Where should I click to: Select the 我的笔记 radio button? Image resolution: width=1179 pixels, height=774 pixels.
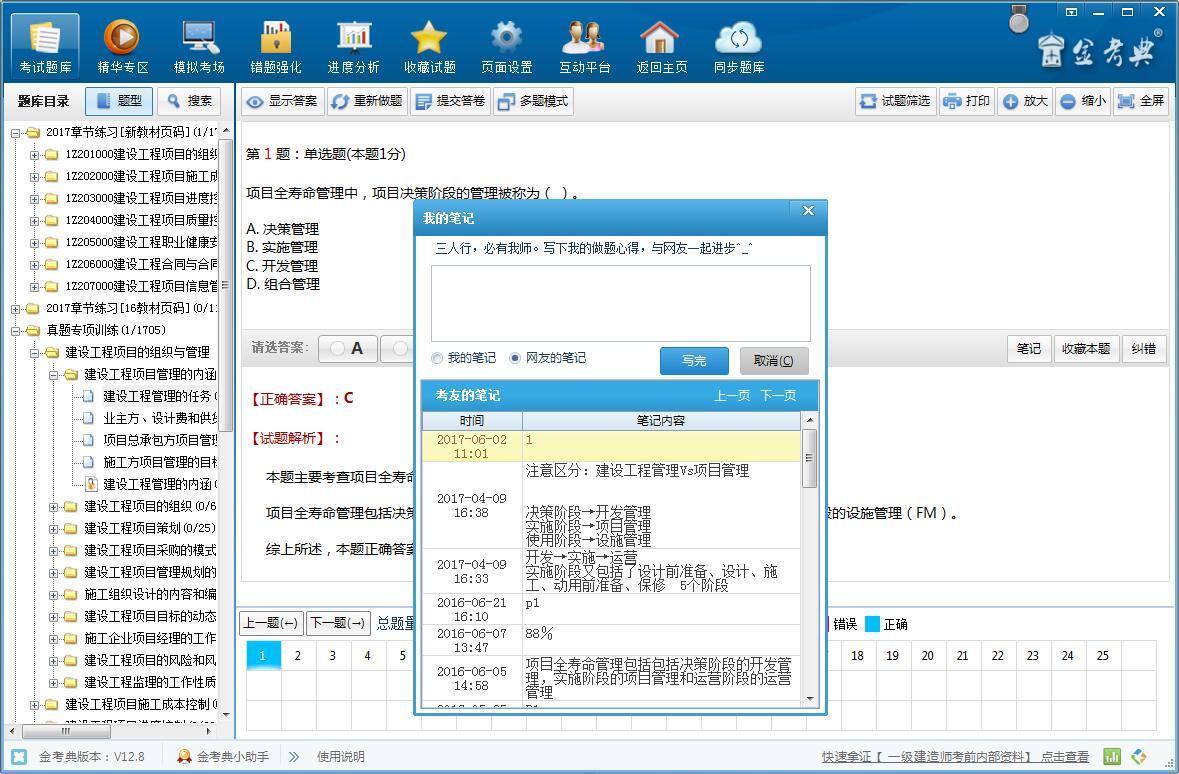tap(437, 358)
